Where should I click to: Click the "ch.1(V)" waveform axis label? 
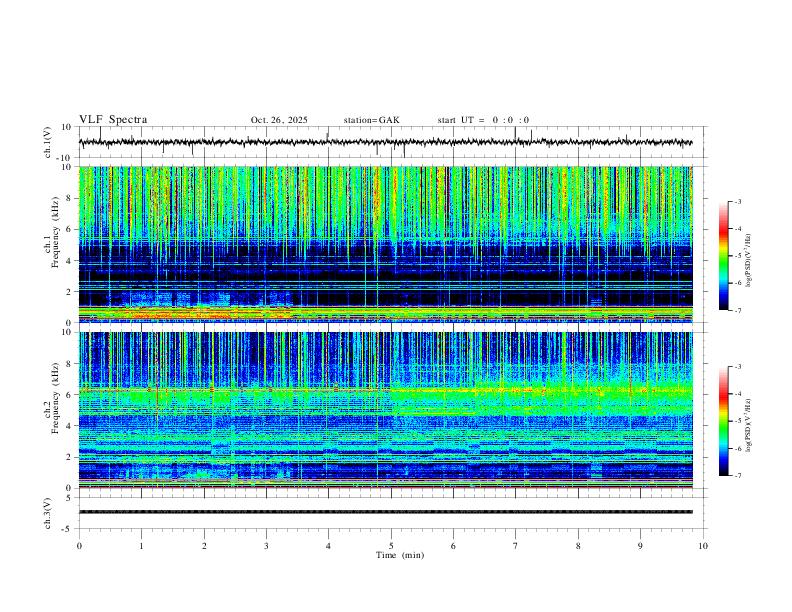[x=48, y=142]
